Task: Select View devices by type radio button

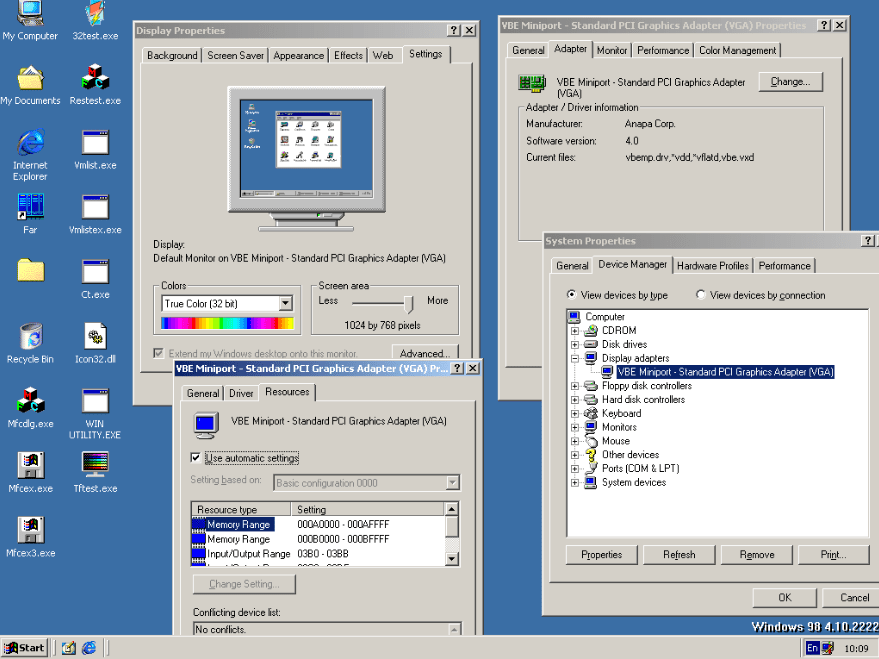Action: 571,294
